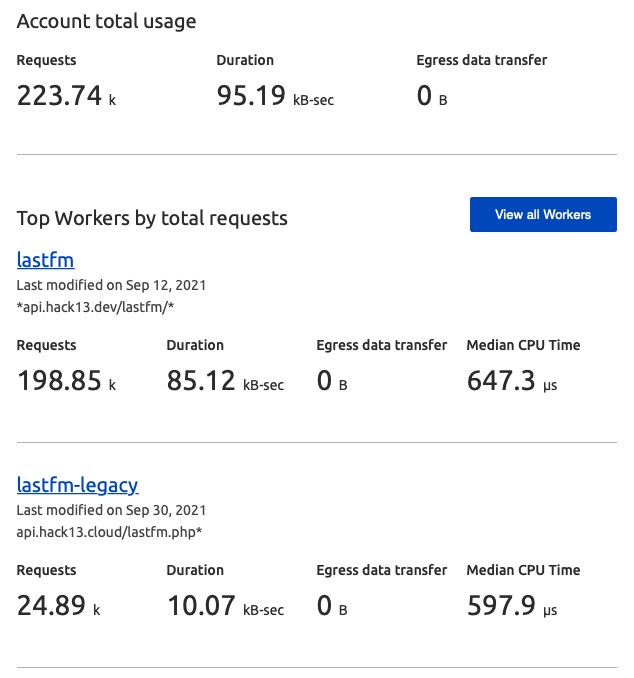
Task: Click the route *api.hack13.dev/lastfm/*
Action: [95, 307]
